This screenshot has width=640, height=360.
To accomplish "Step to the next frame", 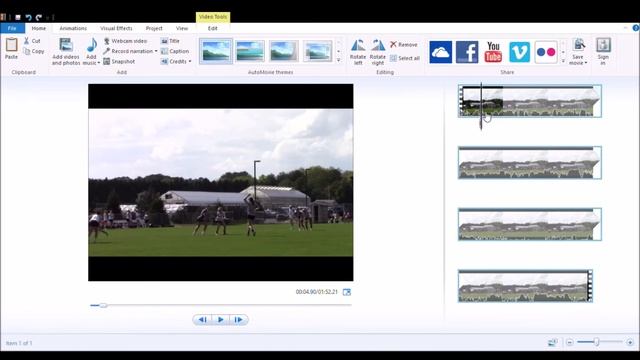I will coord(239,320).
